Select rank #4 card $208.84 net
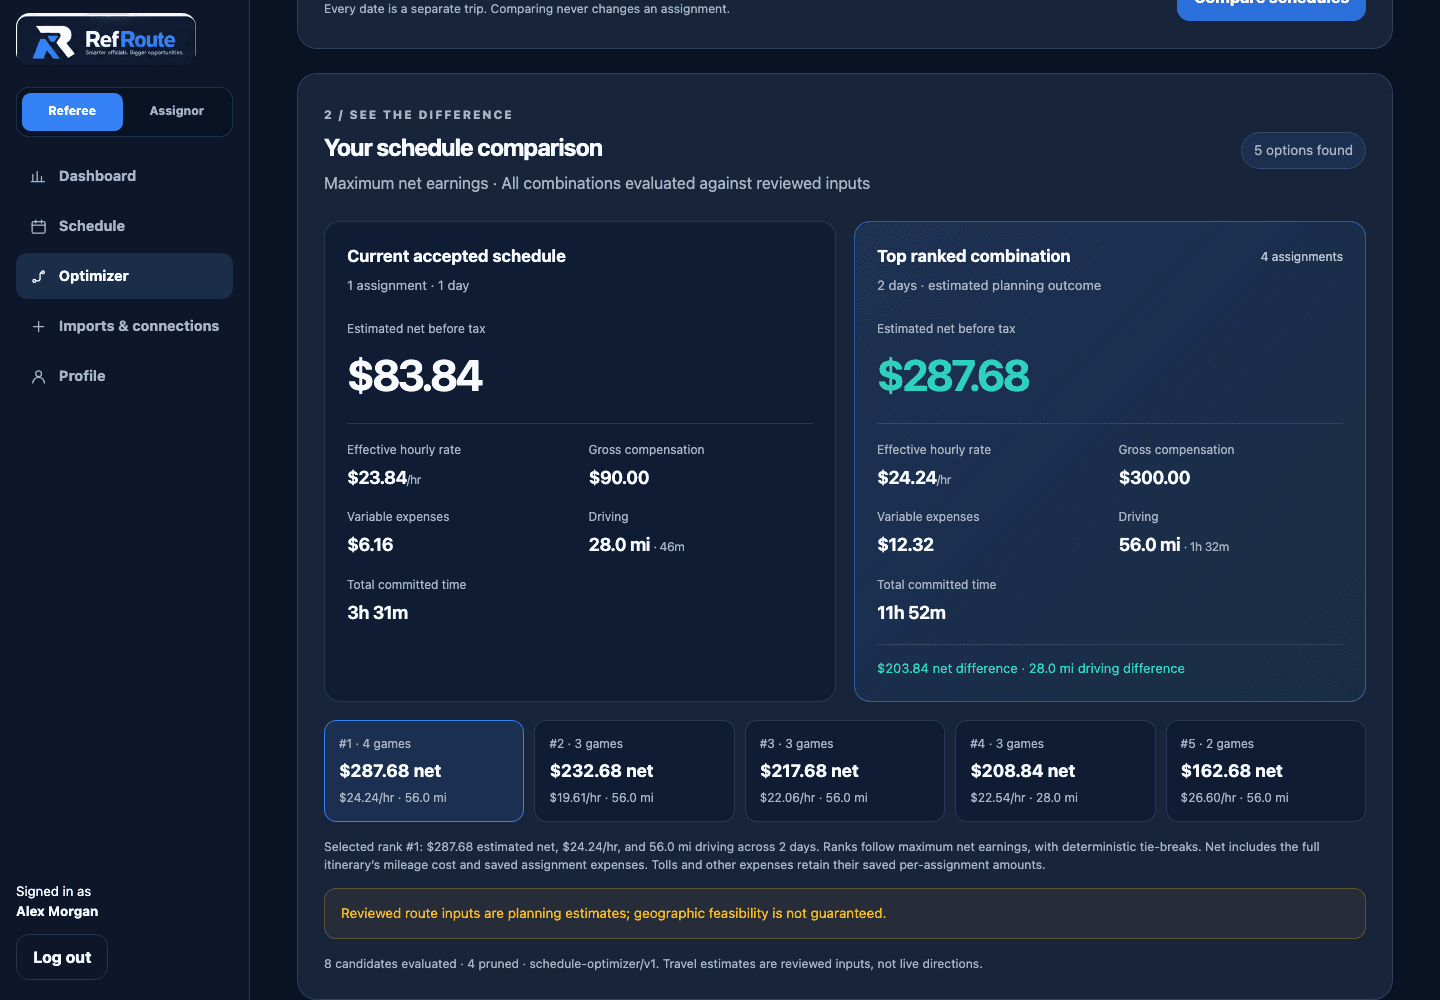The image size is (1440, 1000). click(x=1055, y=771)
